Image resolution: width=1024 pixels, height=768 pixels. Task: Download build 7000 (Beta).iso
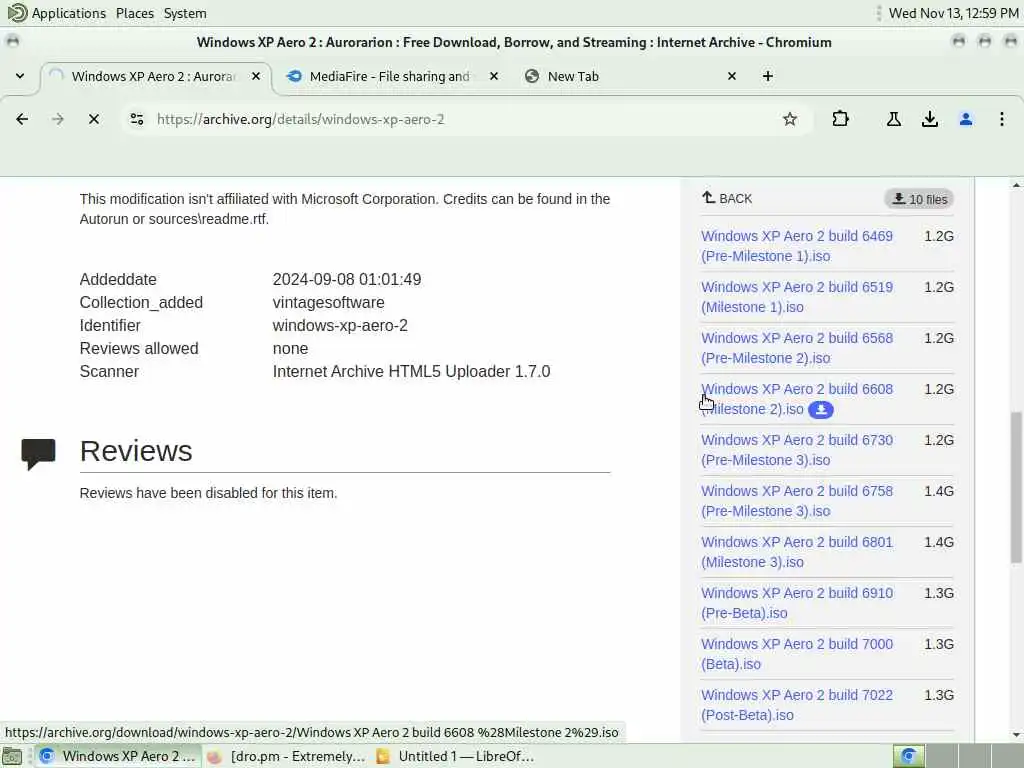point(797,654)
